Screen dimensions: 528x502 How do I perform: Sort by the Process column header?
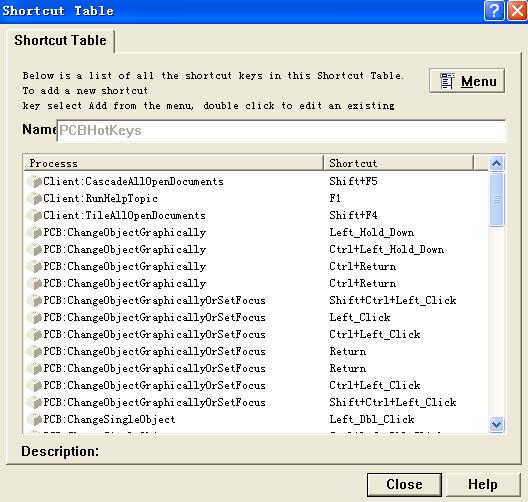[173, 163]
